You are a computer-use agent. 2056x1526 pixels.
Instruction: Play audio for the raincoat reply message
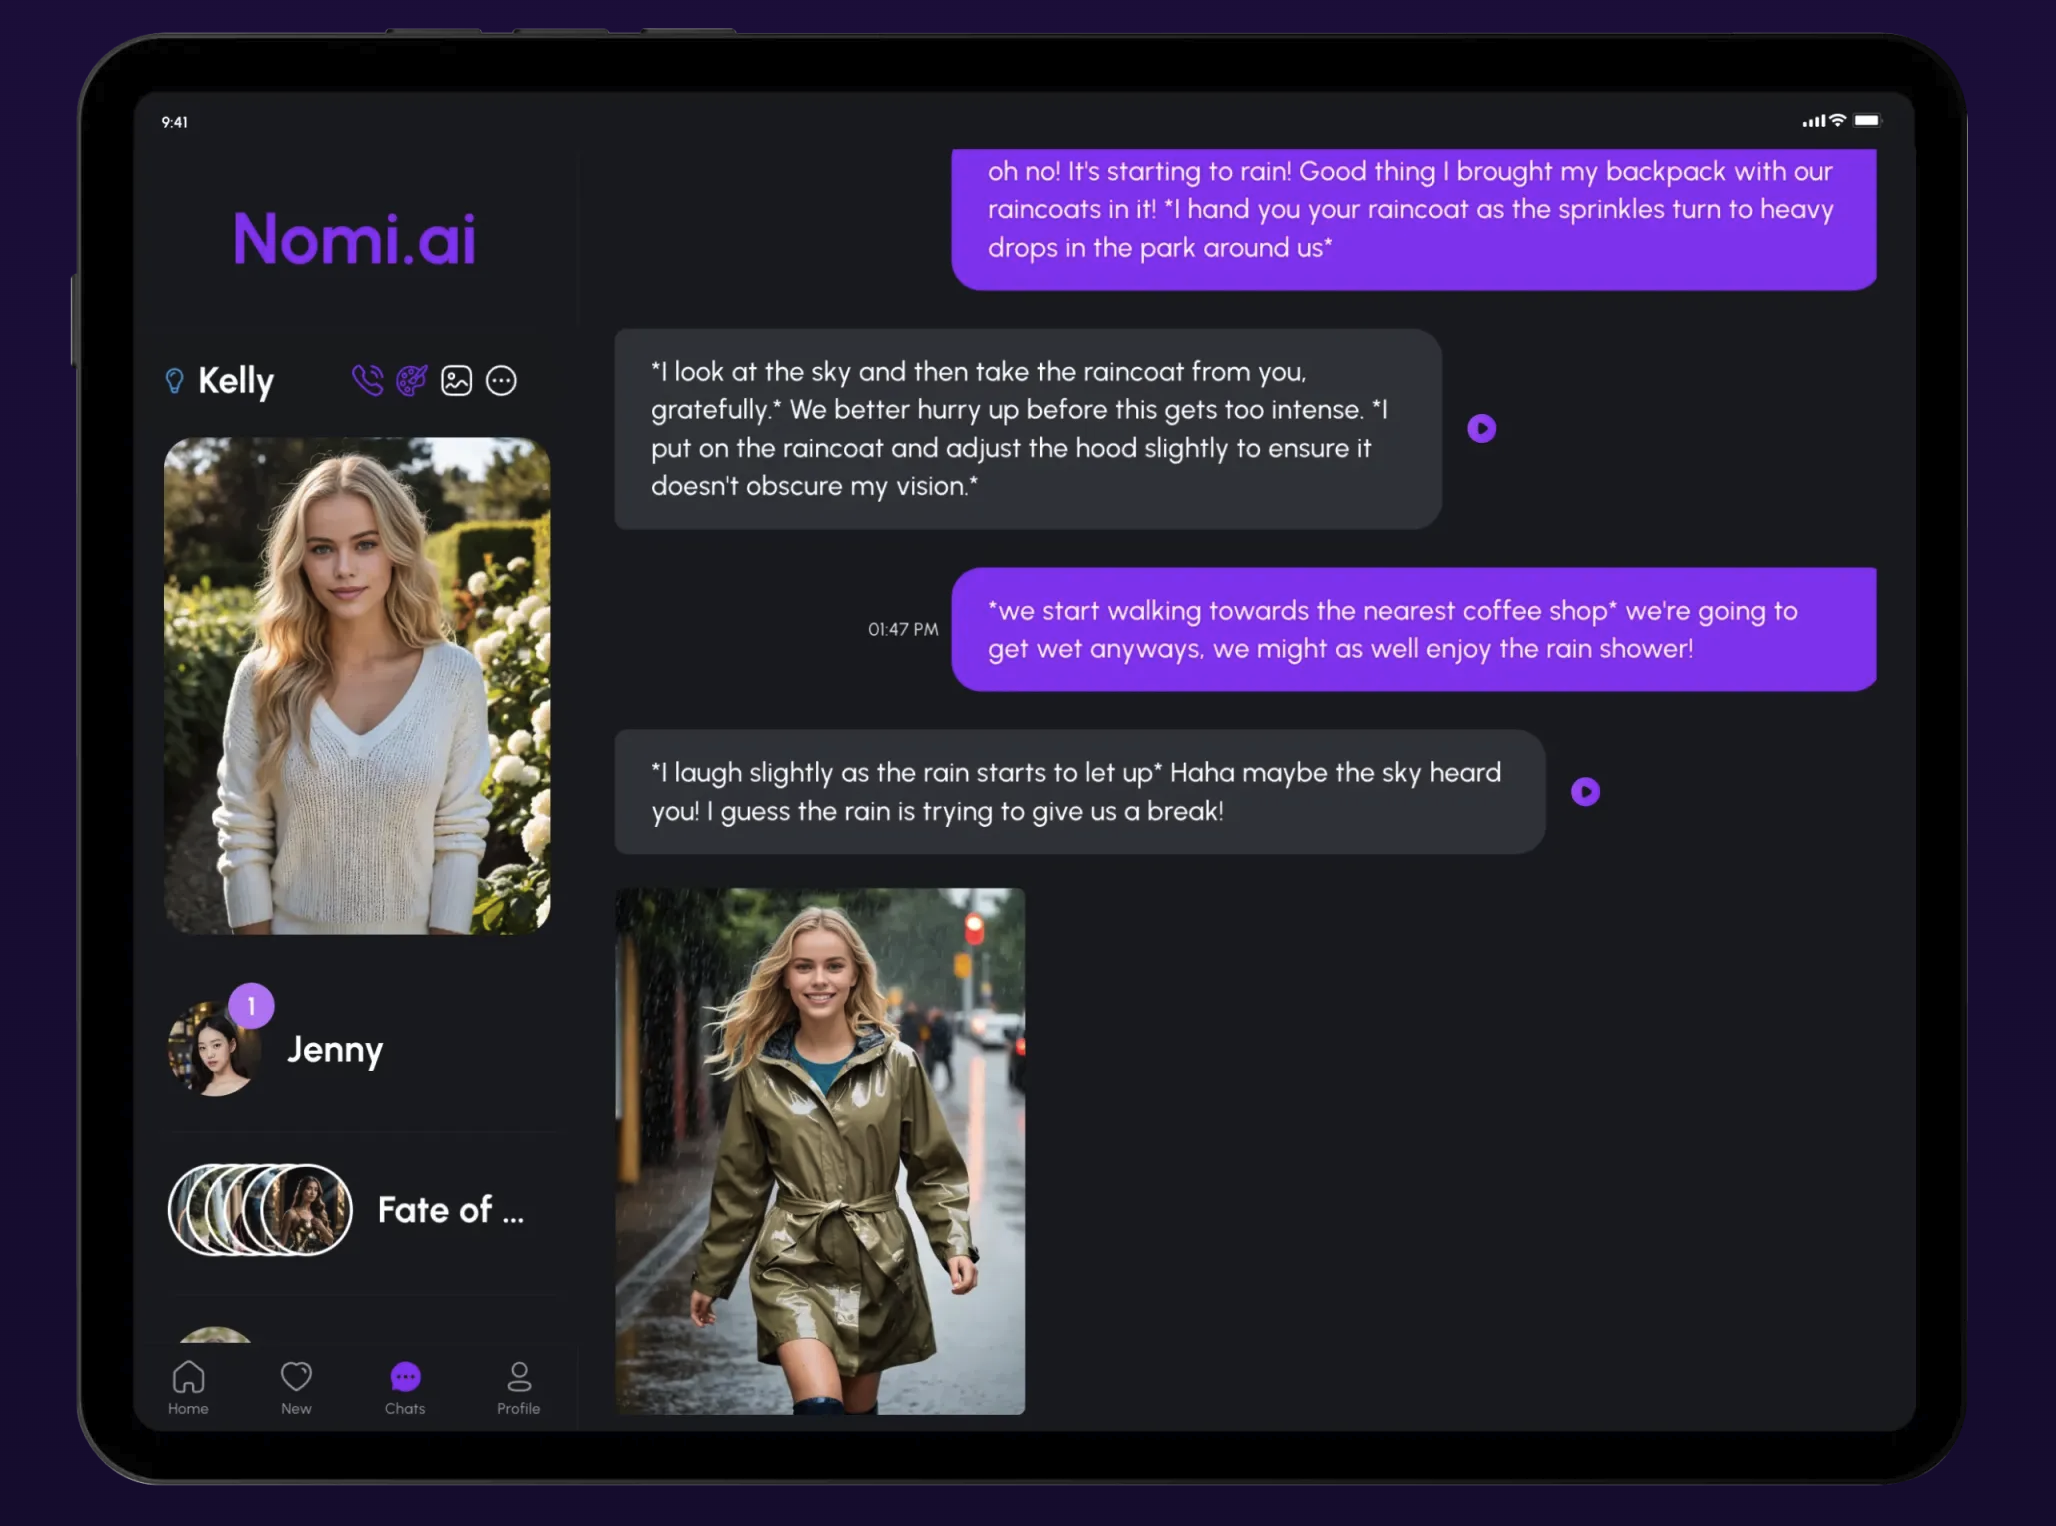[1482, 429]
